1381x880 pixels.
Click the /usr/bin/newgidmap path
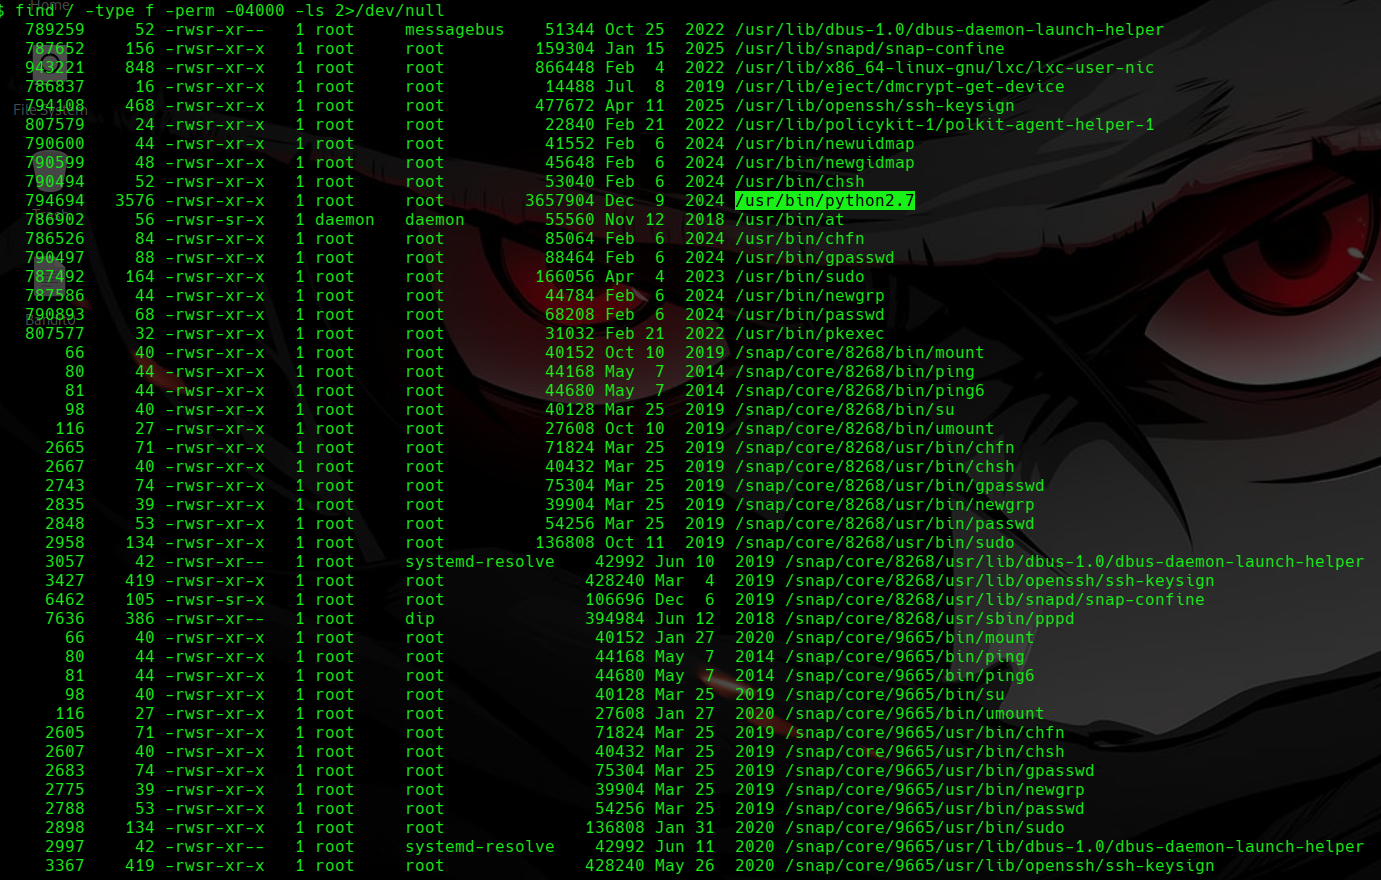825,163
